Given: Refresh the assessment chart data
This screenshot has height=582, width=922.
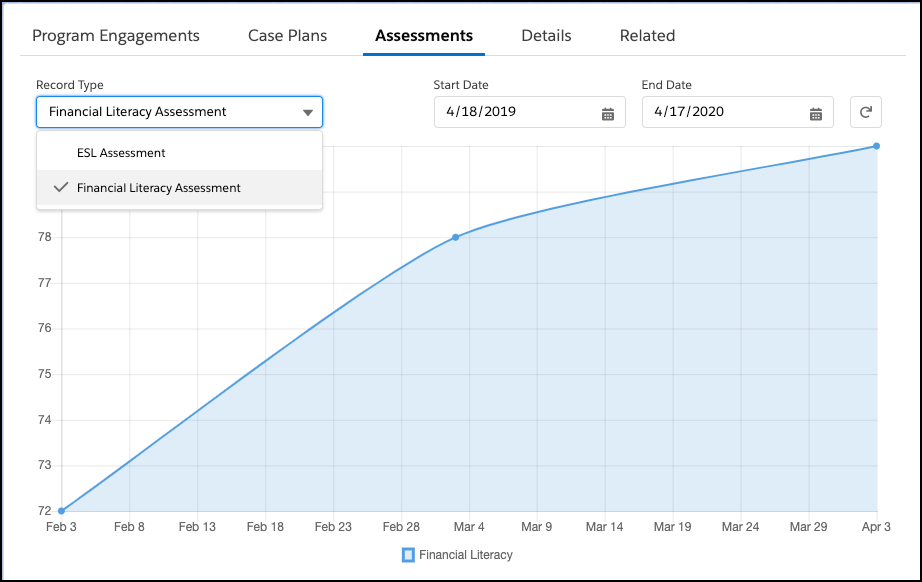Looking at the screenshot, I should coord(866,112).
